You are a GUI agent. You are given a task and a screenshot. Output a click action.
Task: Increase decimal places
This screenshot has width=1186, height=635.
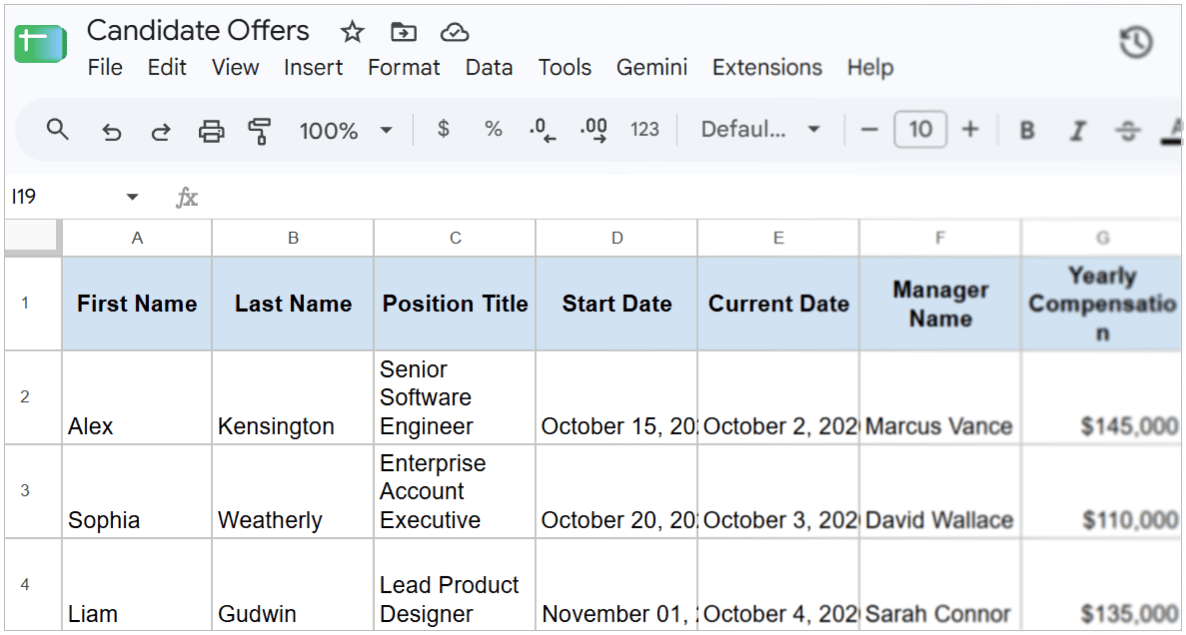[594, 130]
